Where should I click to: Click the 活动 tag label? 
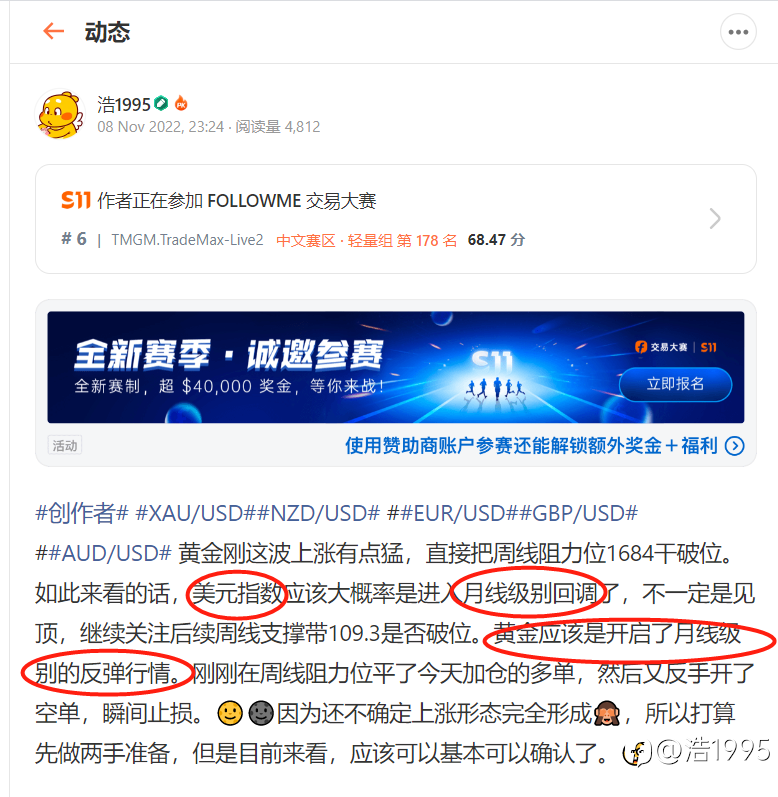[x=65, y=446]
